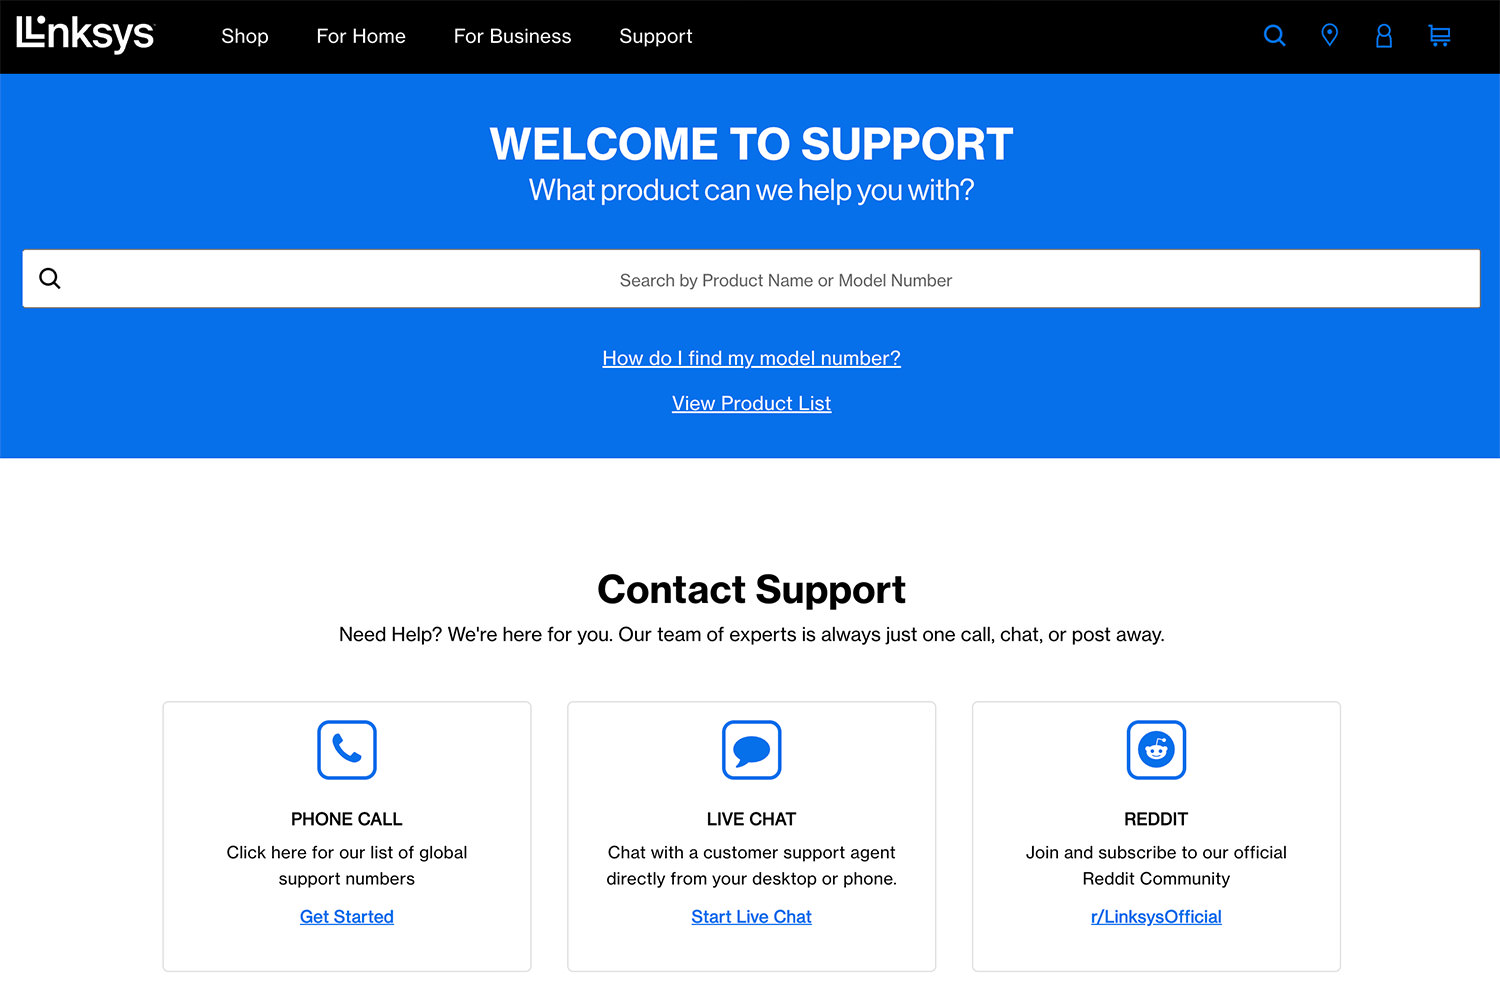Open the r/LinksysOfficial link

coord(1156,917)
